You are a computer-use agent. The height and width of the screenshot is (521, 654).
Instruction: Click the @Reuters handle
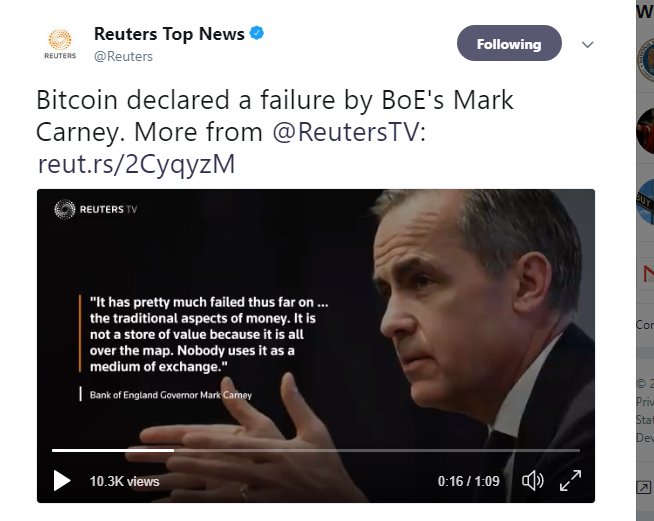(x=123, y=56)
